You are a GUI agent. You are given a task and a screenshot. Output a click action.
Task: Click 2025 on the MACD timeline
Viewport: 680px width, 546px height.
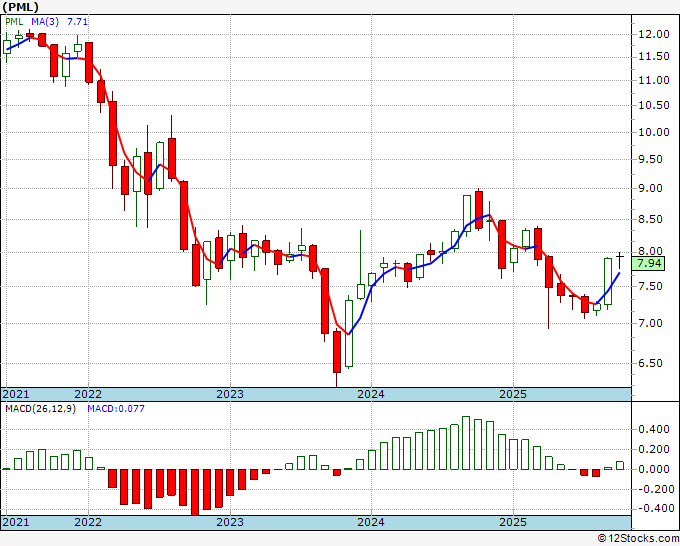513,522
